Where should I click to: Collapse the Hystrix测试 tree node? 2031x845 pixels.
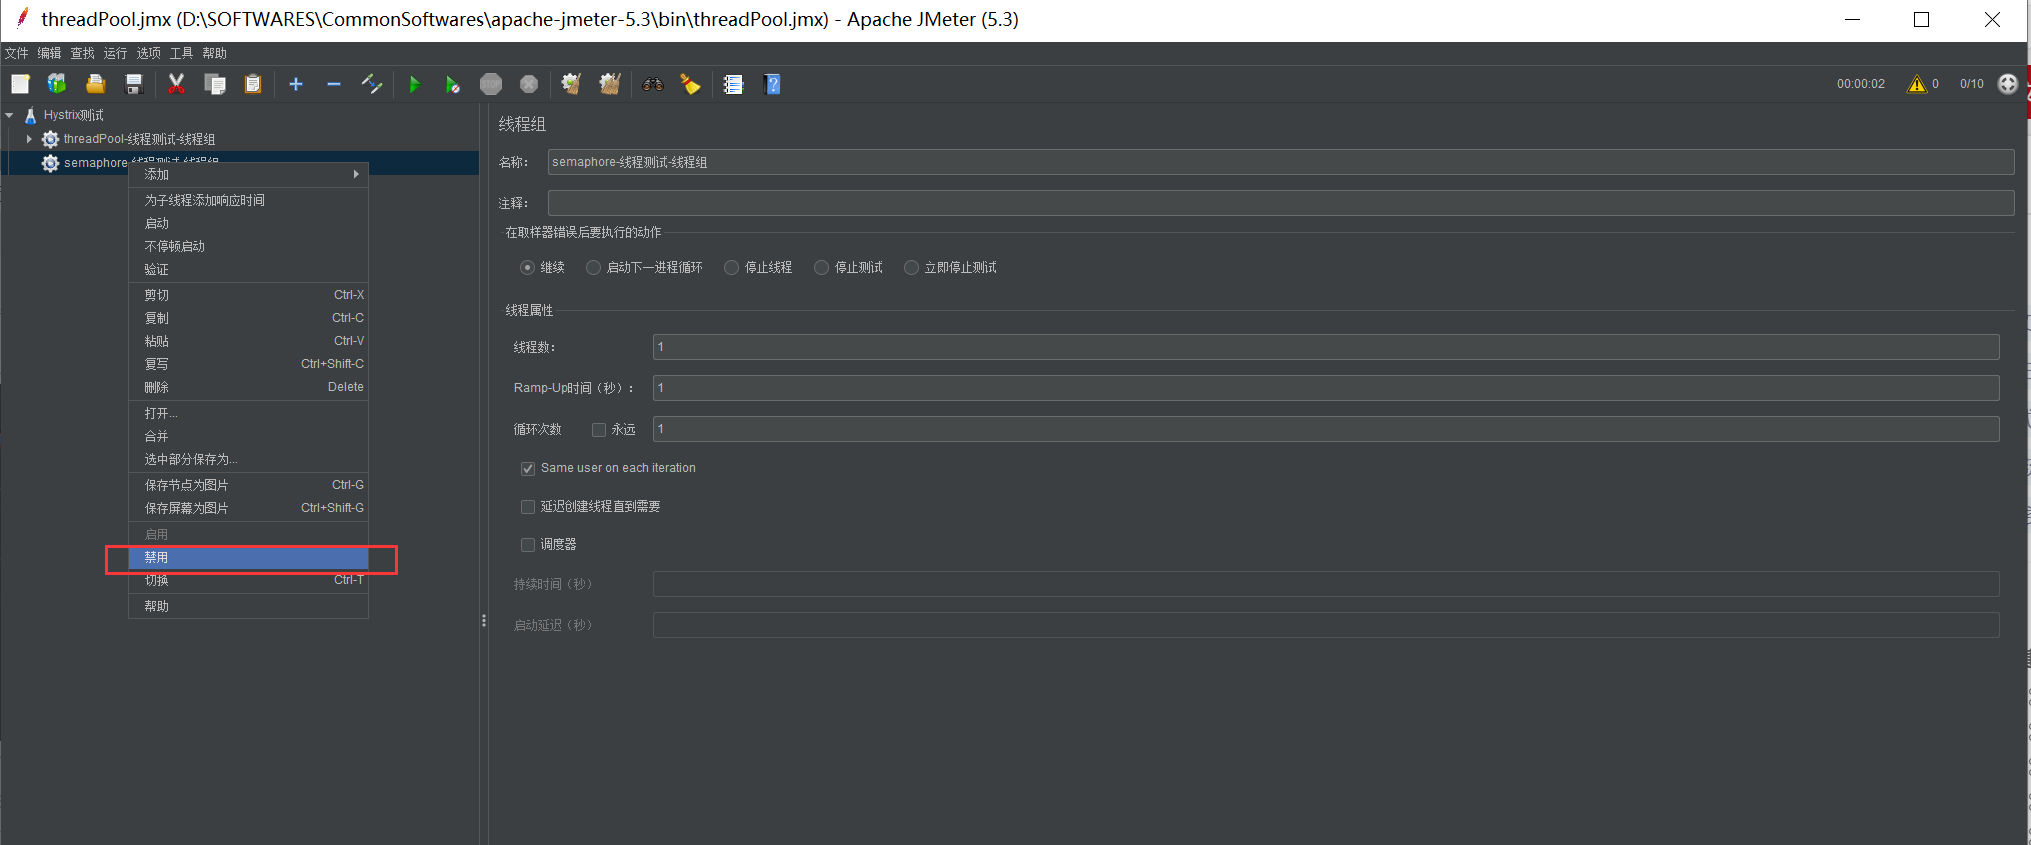coord(10,115)
